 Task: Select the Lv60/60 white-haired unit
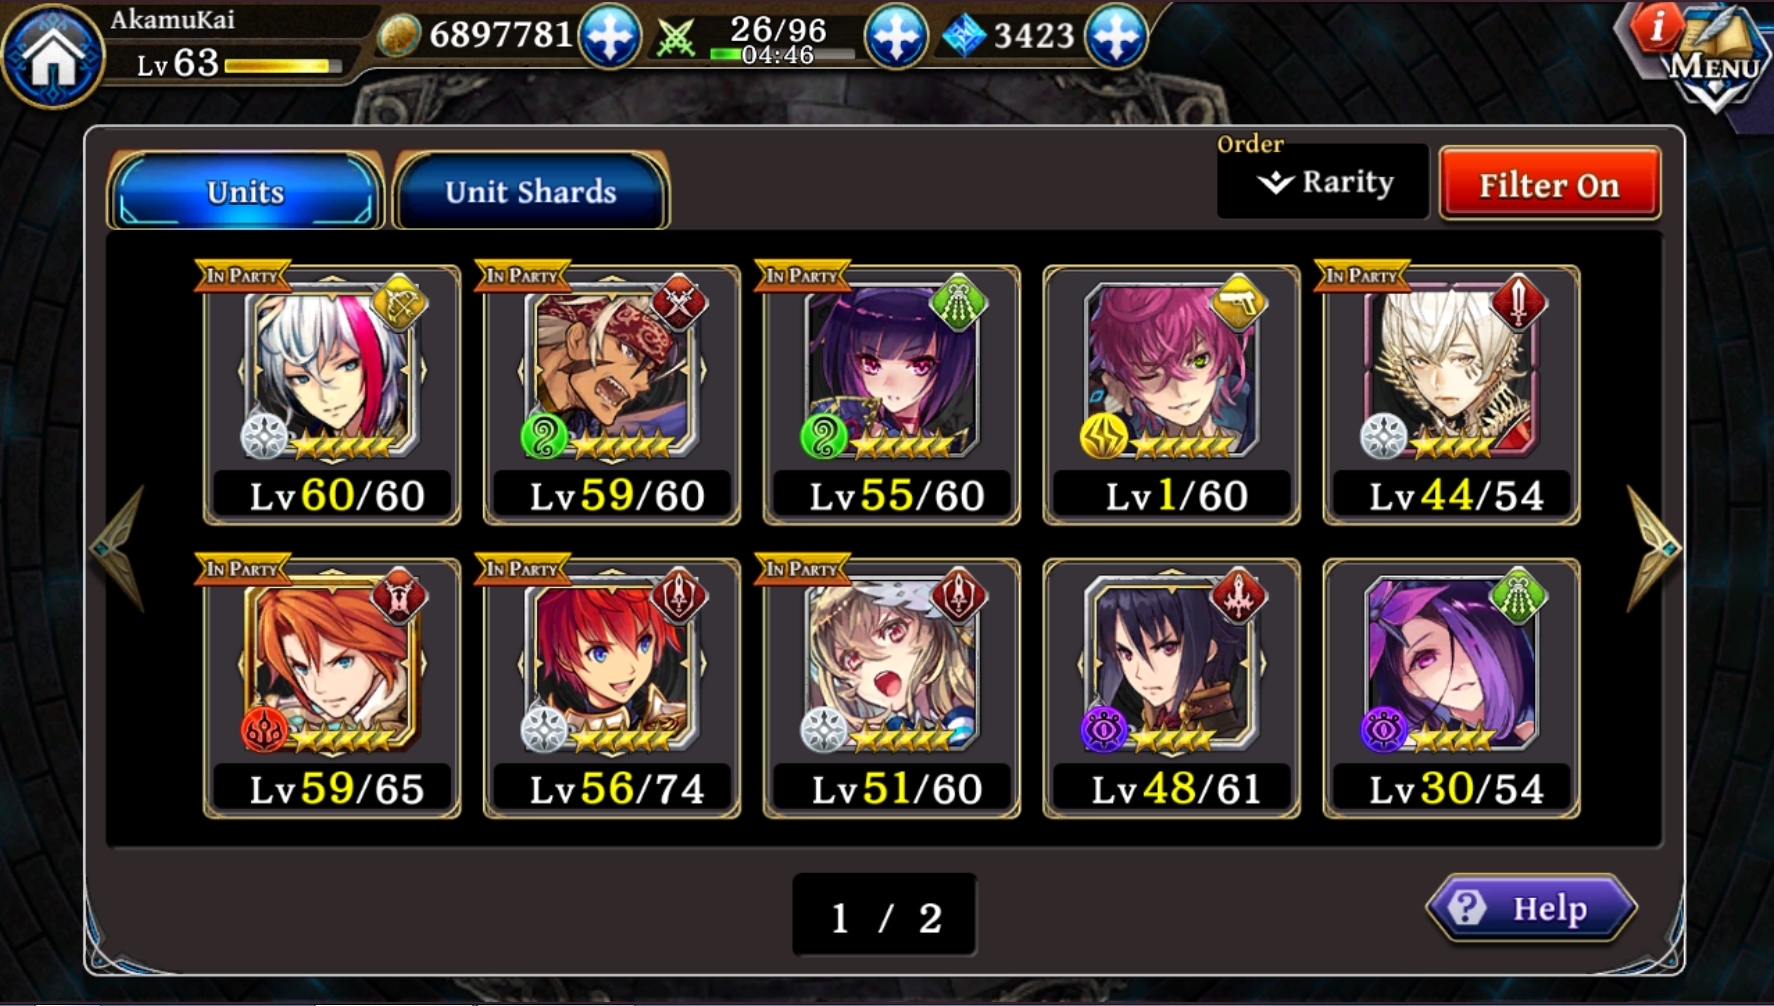pos(332,394)
